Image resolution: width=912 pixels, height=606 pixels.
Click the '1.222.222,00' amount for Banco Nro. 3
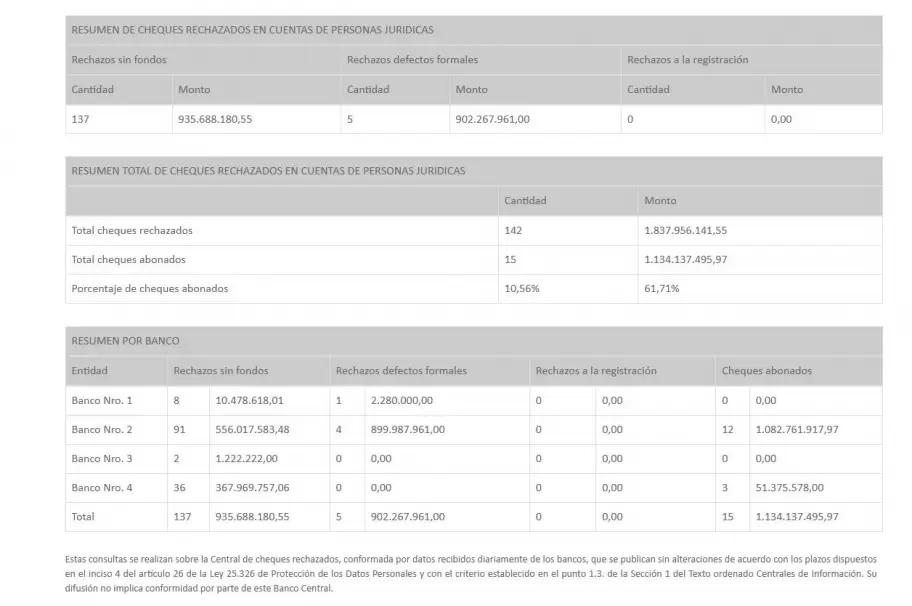247,458
